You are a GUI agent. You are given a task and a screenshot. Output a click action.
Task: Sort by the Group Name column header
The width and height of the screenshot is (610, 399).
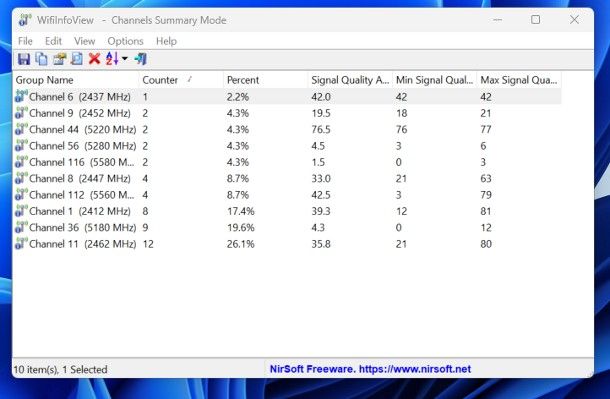click(76, 80)
